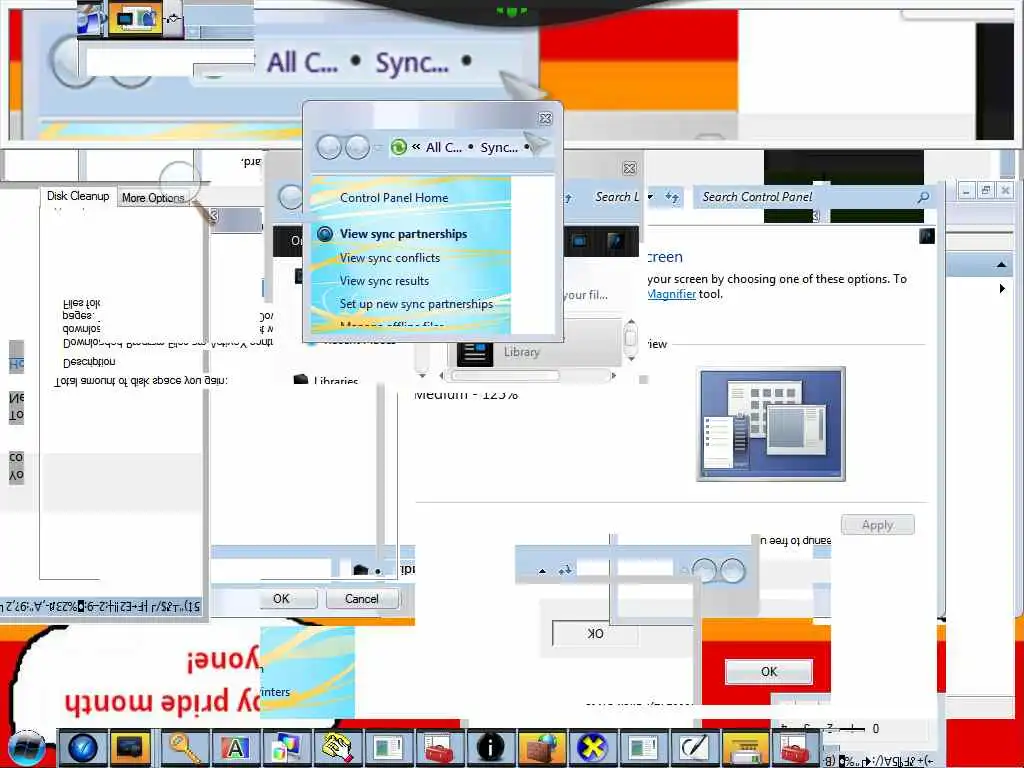Click the Medium - 125% option text
Viewport: 1024px width, 768px height.
(466, 394)
